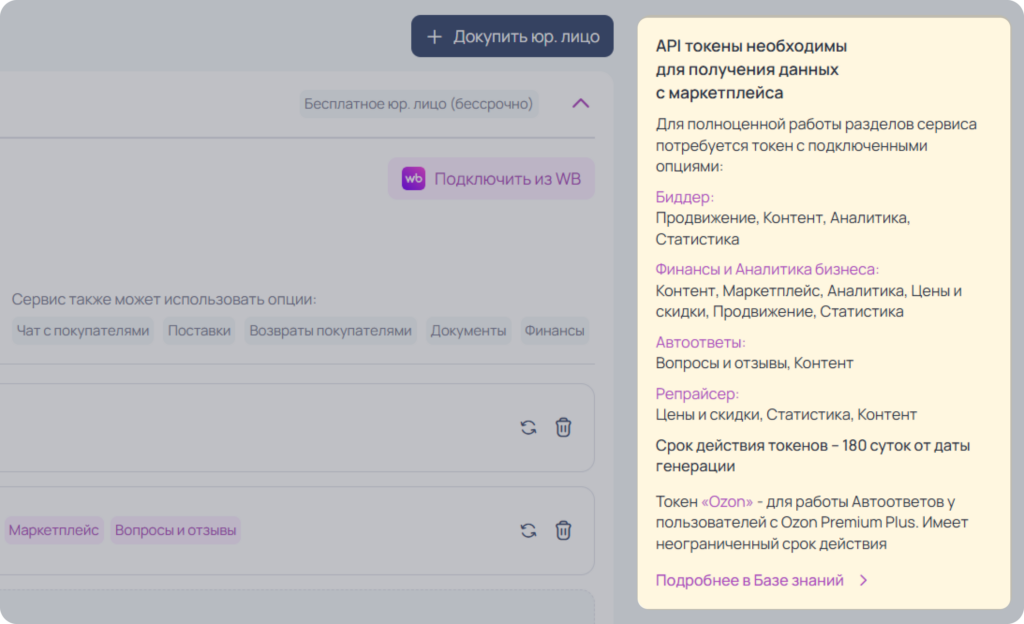The height and width of the screenshot is (624, 1024).
Task: Click the Маркетплейс tag
Action: click(x=54, y=531)
